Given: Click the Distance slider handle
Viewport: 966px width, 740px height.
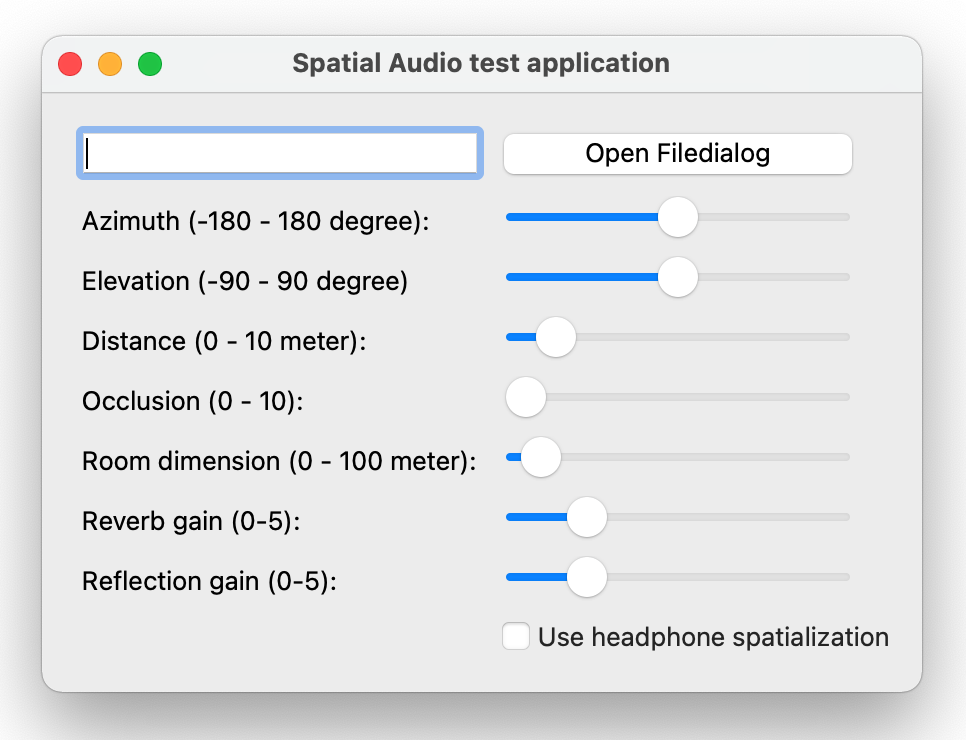Looking at the screenshot, I should tap(556, 337).
